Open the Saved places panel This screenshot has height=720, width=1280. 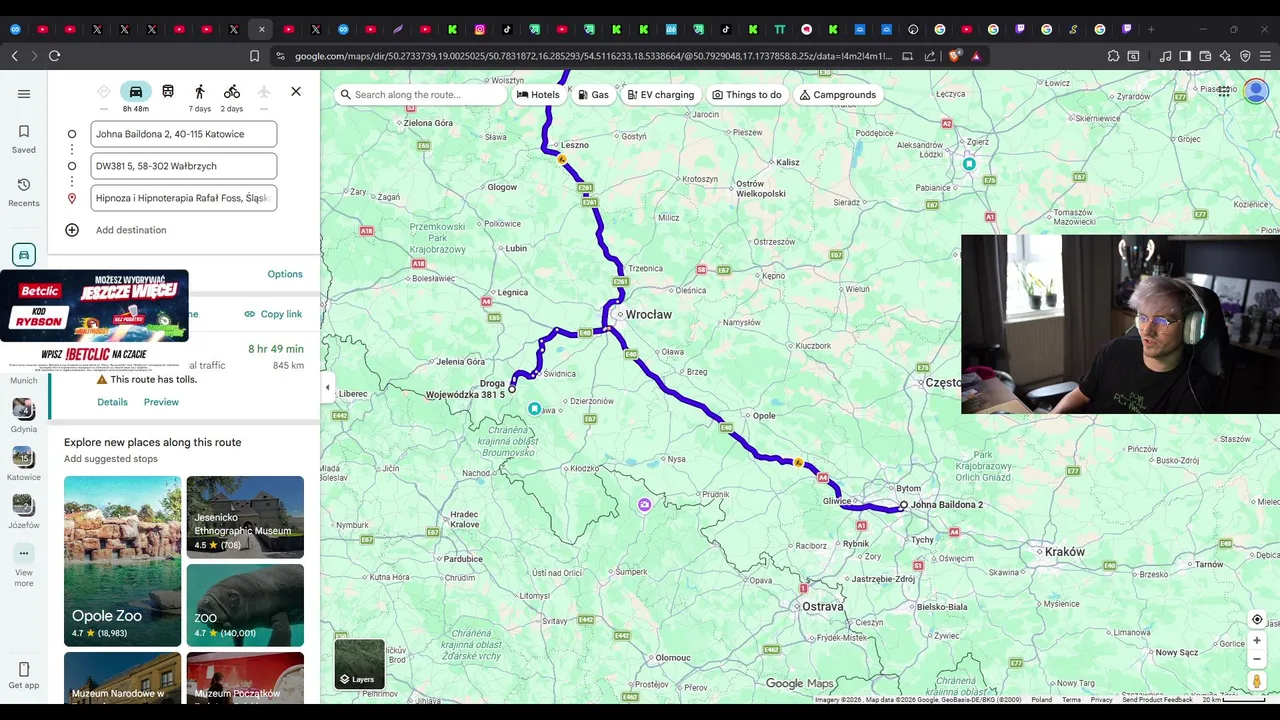click(x=24, y=139)
